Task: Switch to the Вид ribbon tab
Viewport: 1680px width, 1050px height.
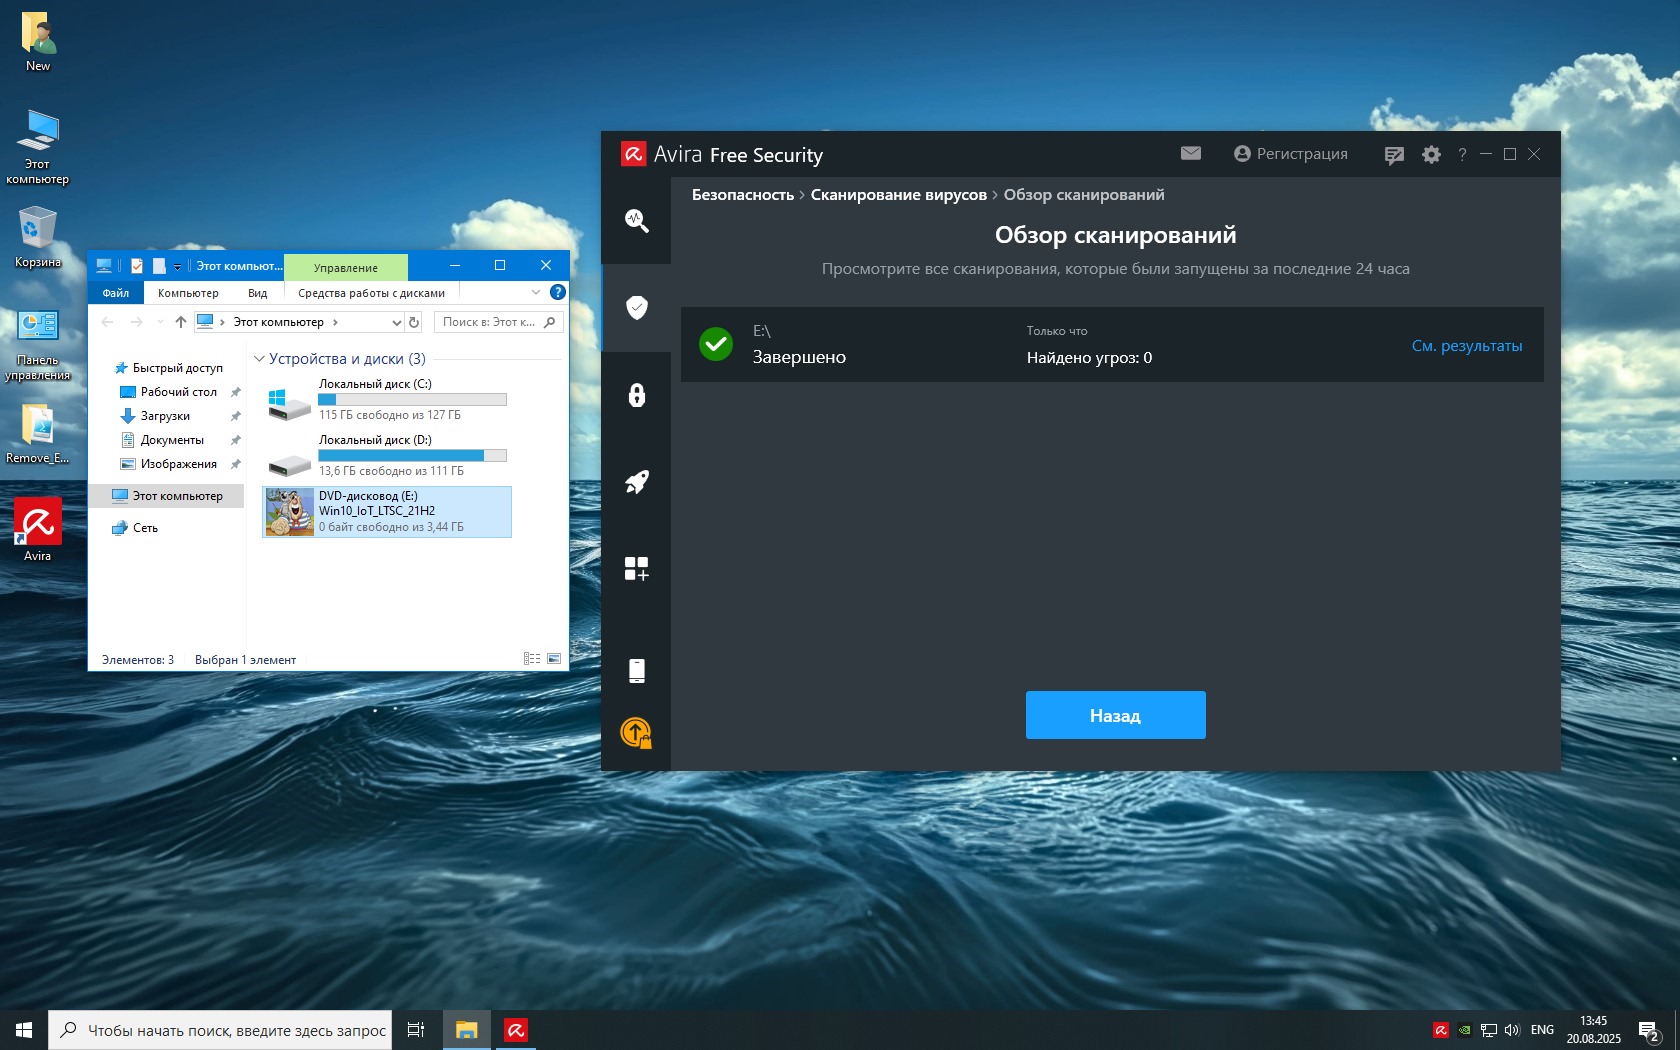Action: pos(257,293)
